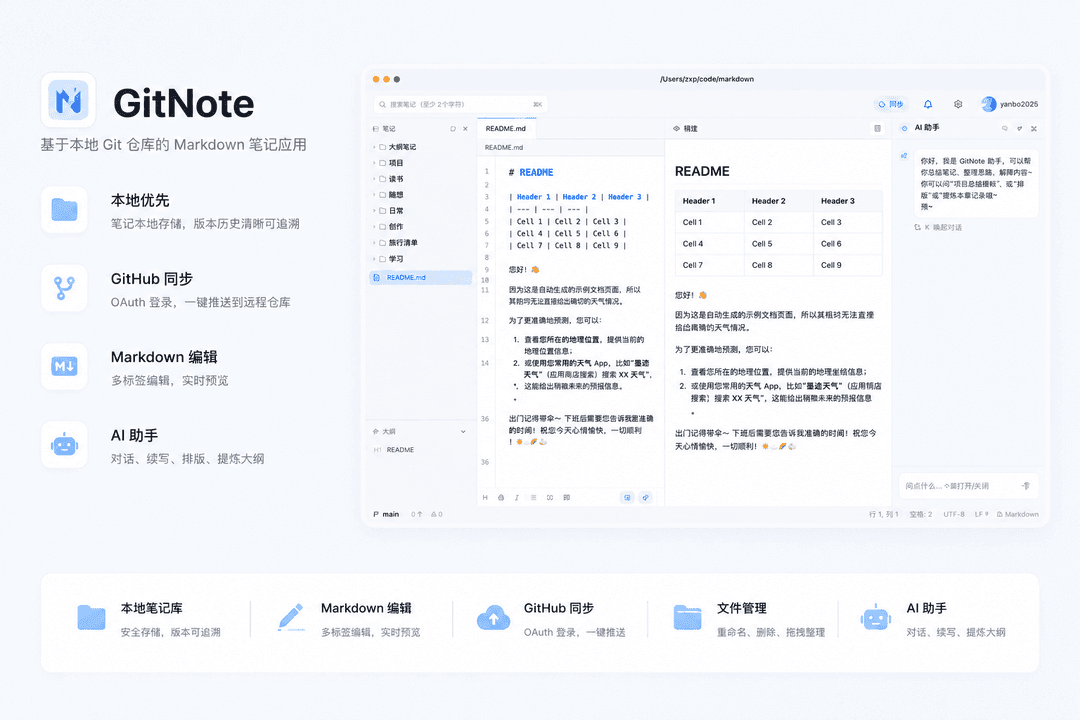Viewport: 1080px width, 720px height.
Task: Click the pin icon in AI panel header
Action: [x=1019, y=129]
